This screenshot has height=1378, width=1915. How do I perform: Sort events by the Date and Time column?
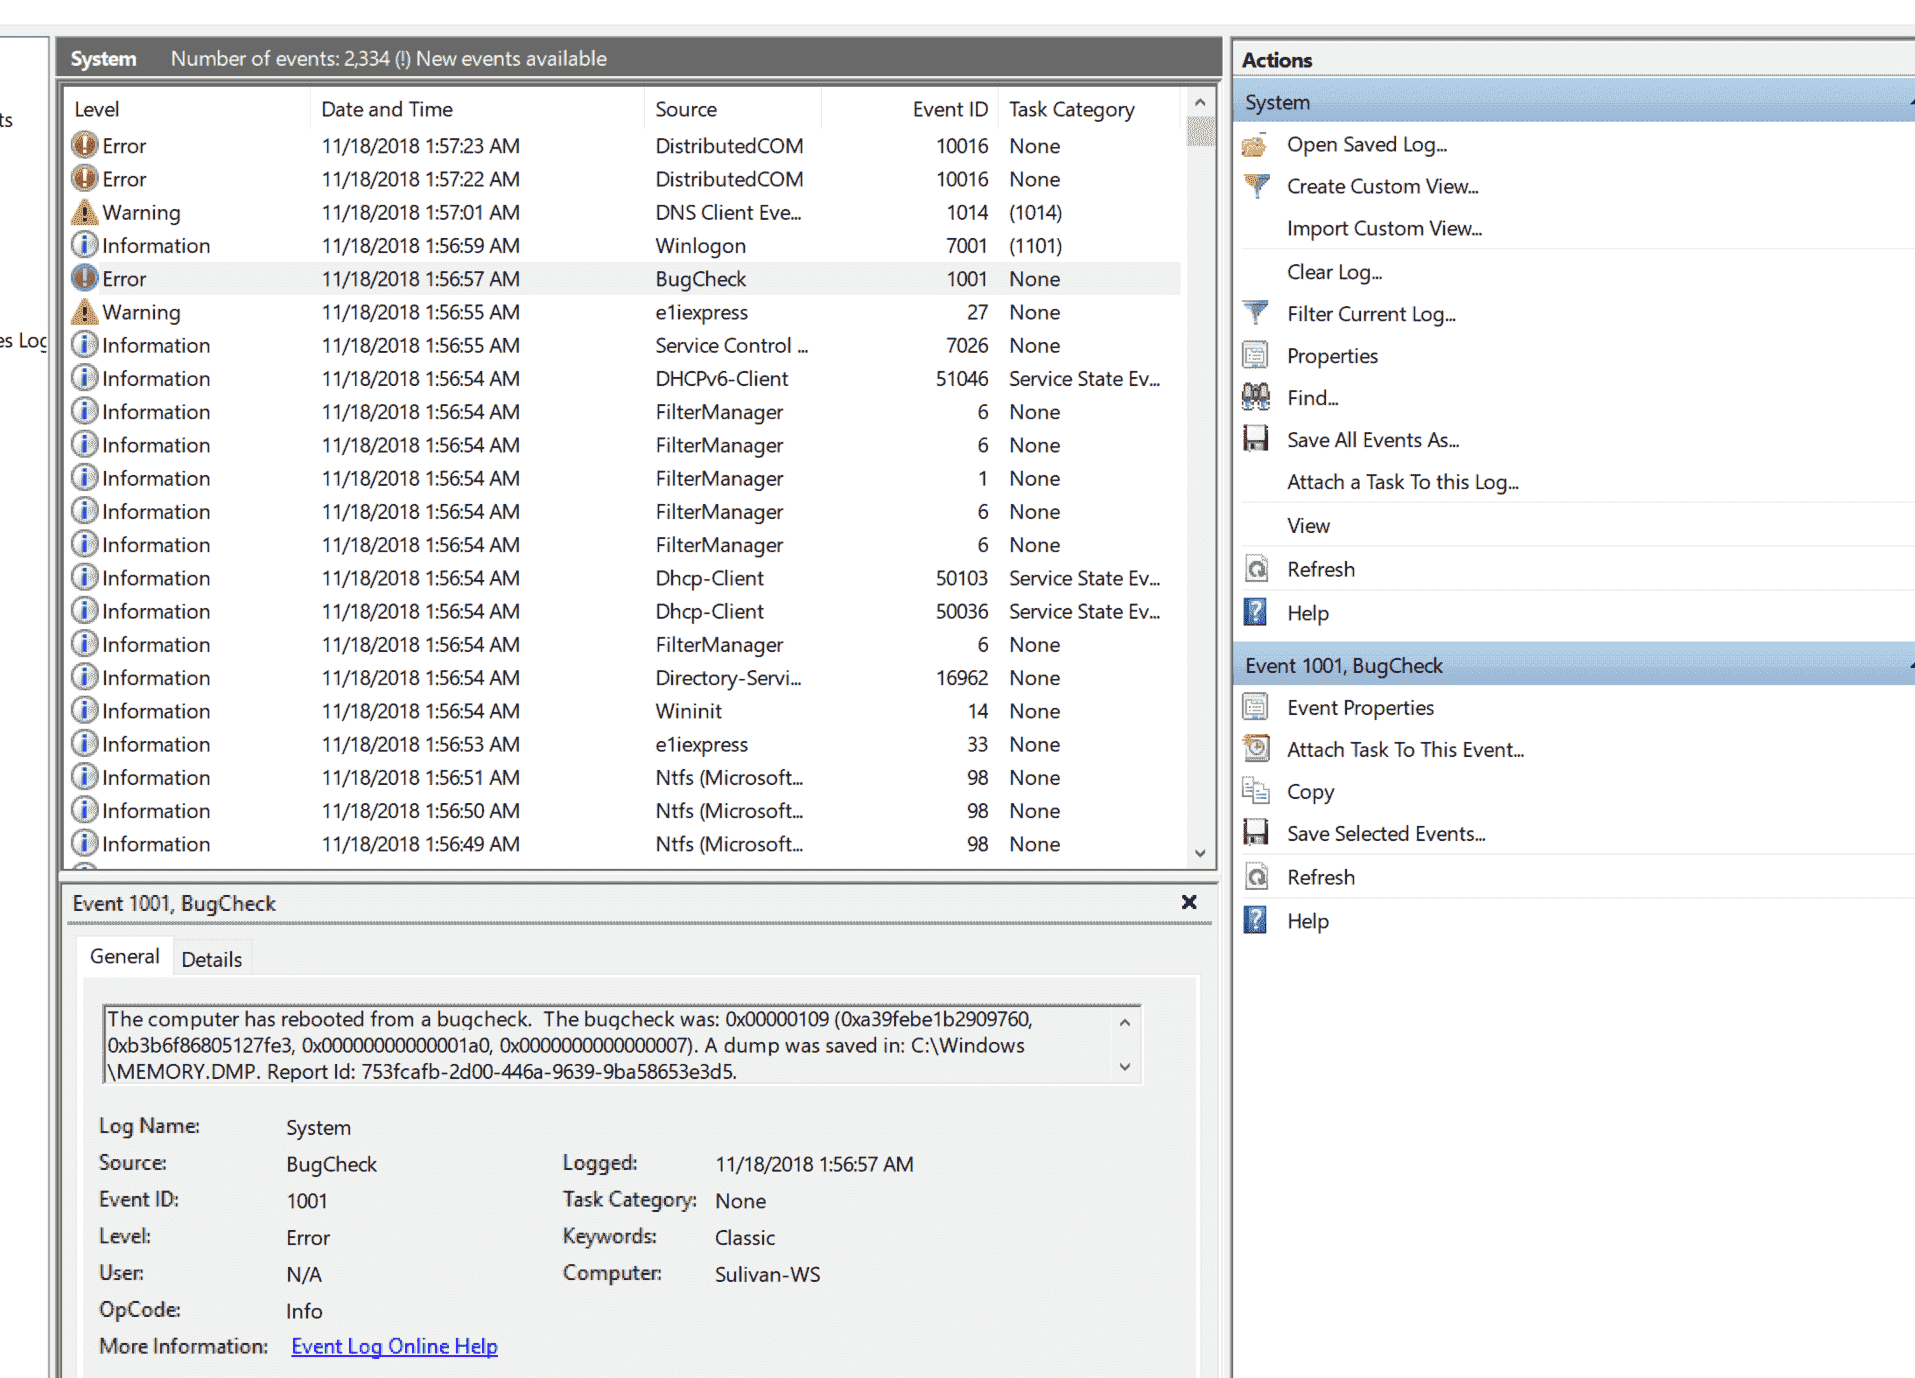point(477,109)
